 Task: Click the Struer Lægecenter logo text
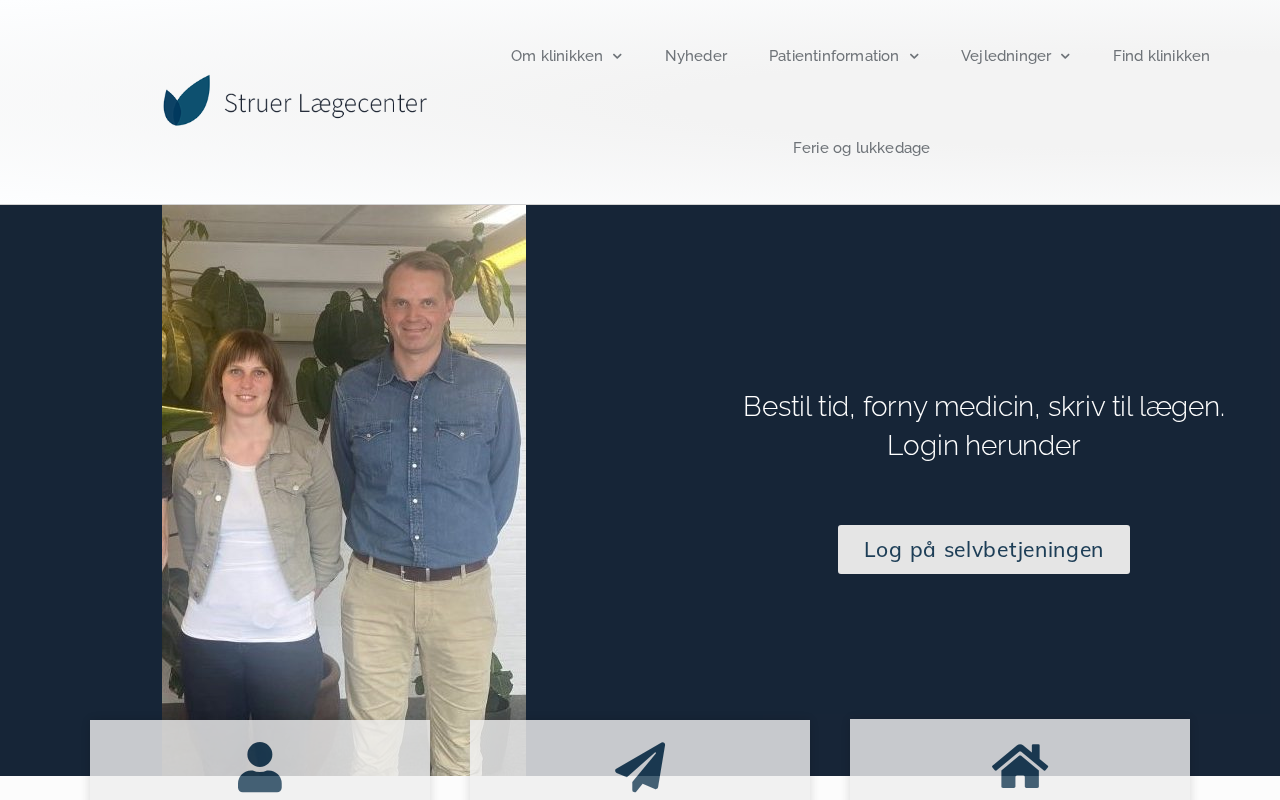[326, 103]
